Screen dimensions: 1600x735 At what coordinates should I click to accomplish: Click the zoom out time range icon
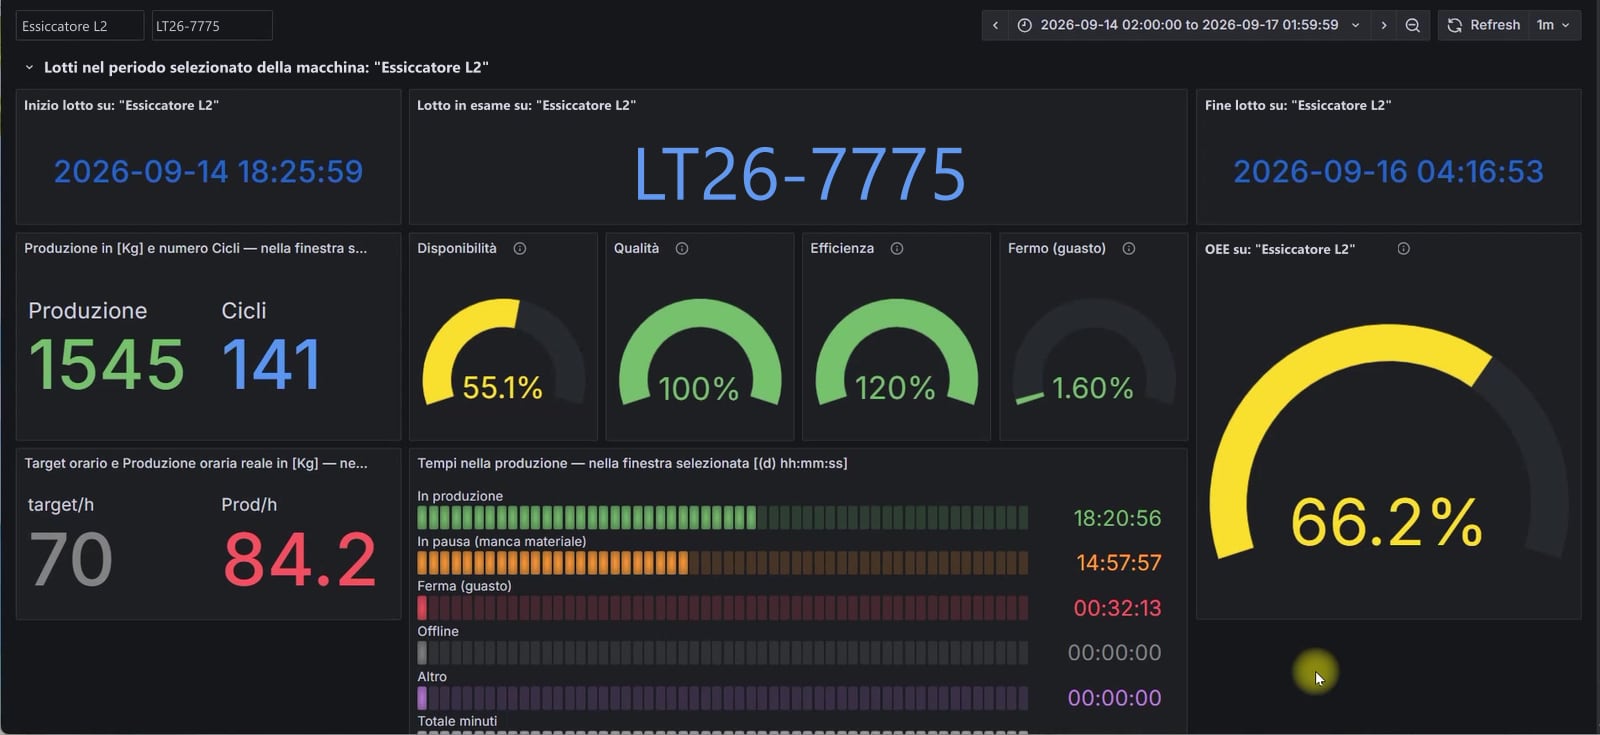click(1412, 25)
